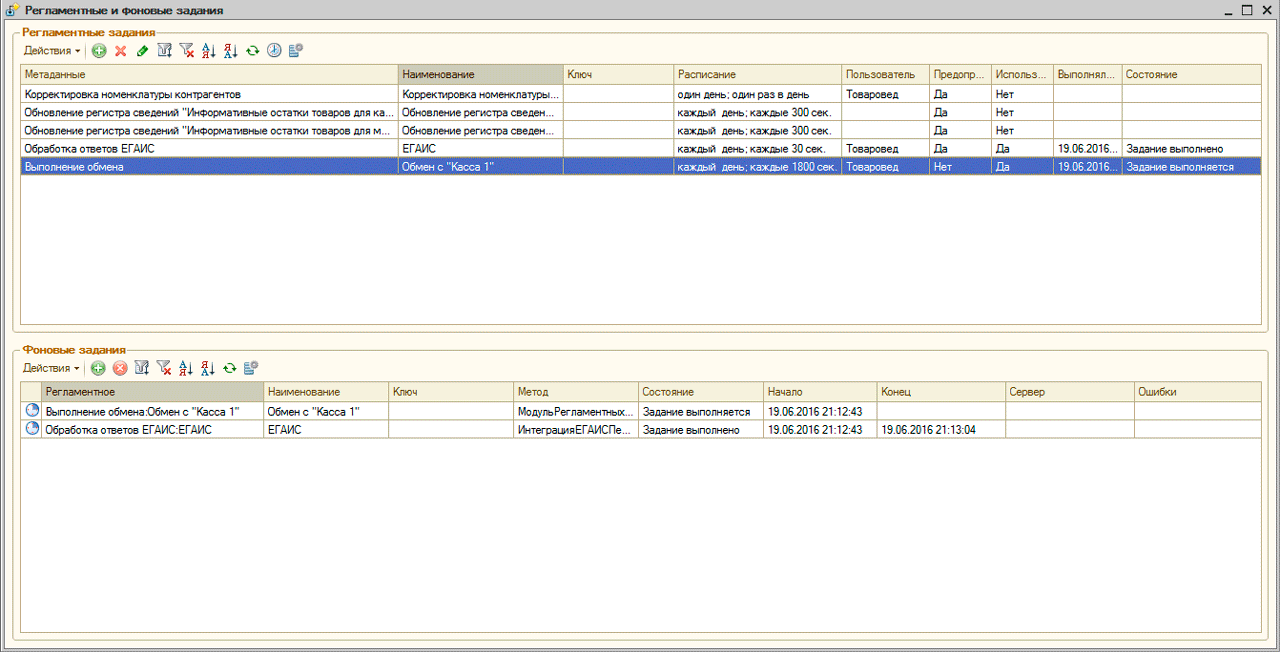Screen dimensions: 1280x652
Task: Cancel background job with red circle icon
Action: [x=120, y=368]
